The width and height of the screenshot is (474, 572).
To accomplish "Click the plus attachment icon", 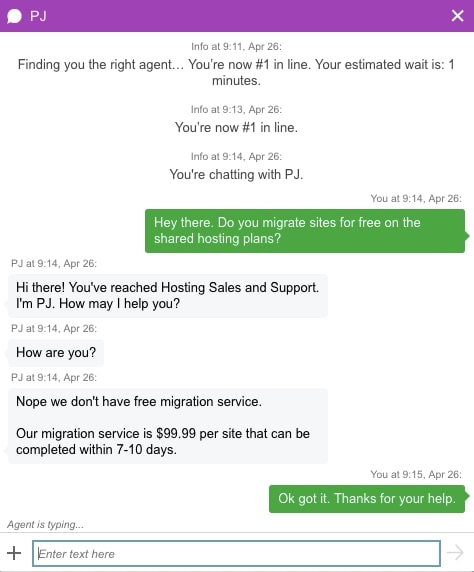I will 14,553.
